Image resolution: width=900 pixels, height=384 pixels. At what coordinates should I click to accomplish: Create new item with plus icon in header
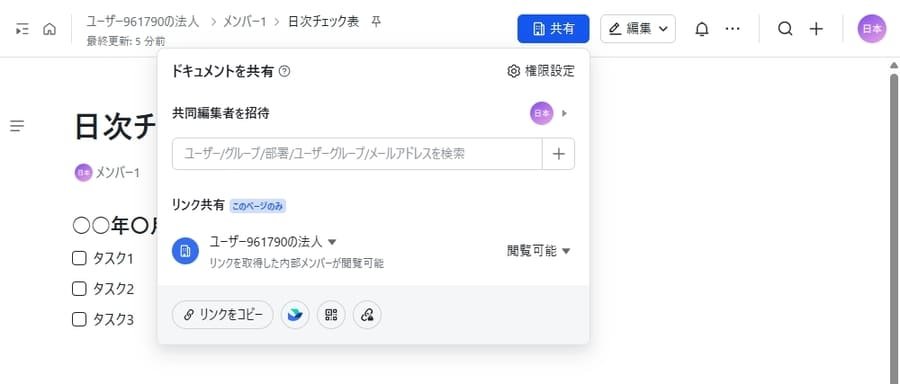[x=816, y=29]
